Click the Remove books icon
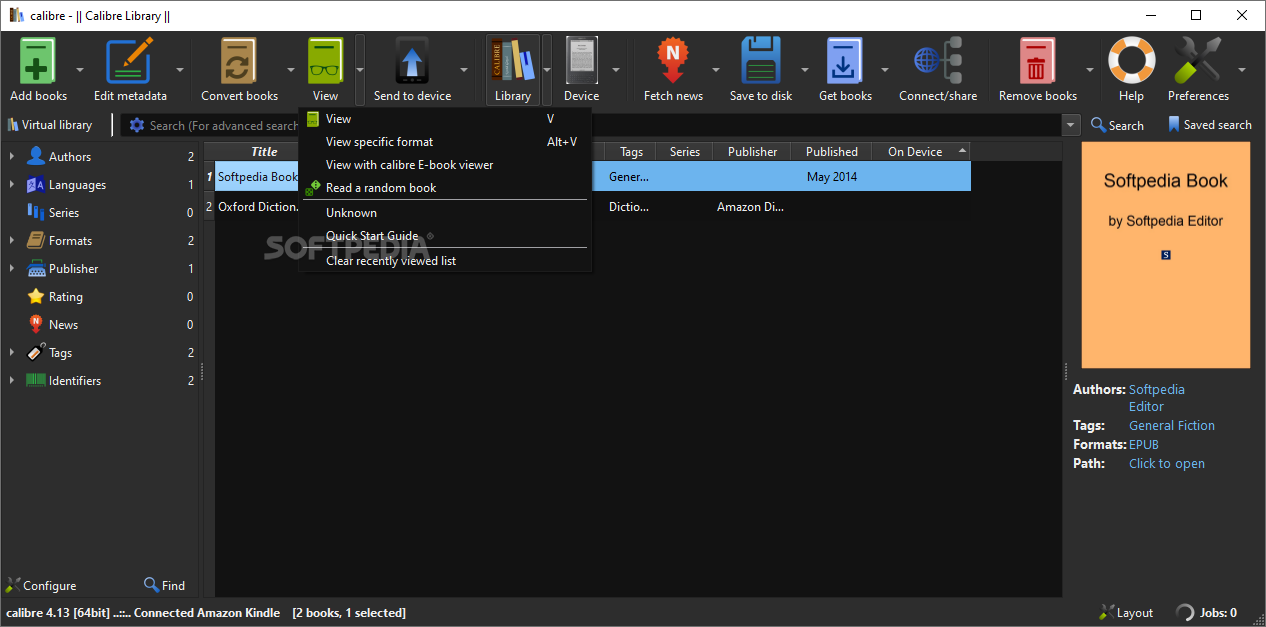Image resolution: width=1266 pixels, height=627 pixels. [x=1037, y=61]
